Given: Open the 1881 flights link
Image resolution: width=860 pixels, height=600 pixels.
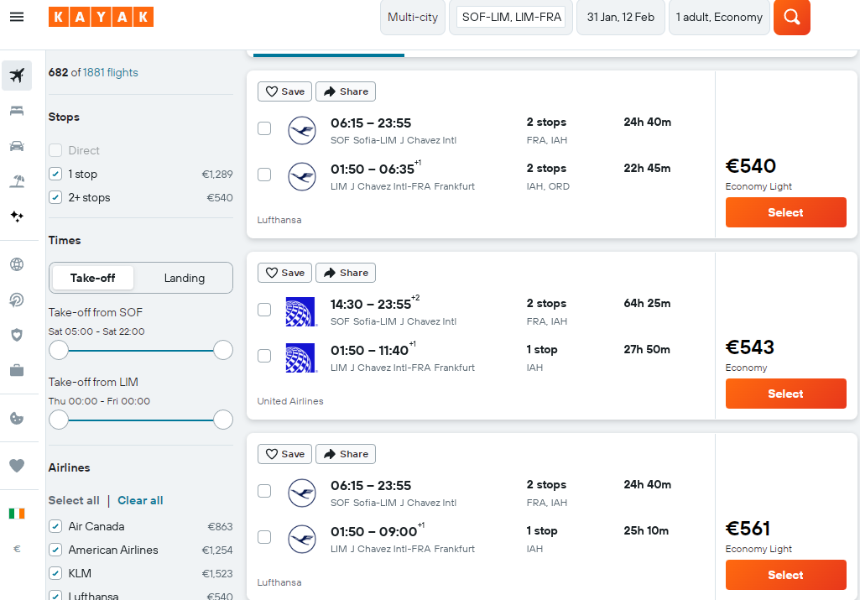Looking at the screenshot, I should [111, 72].
